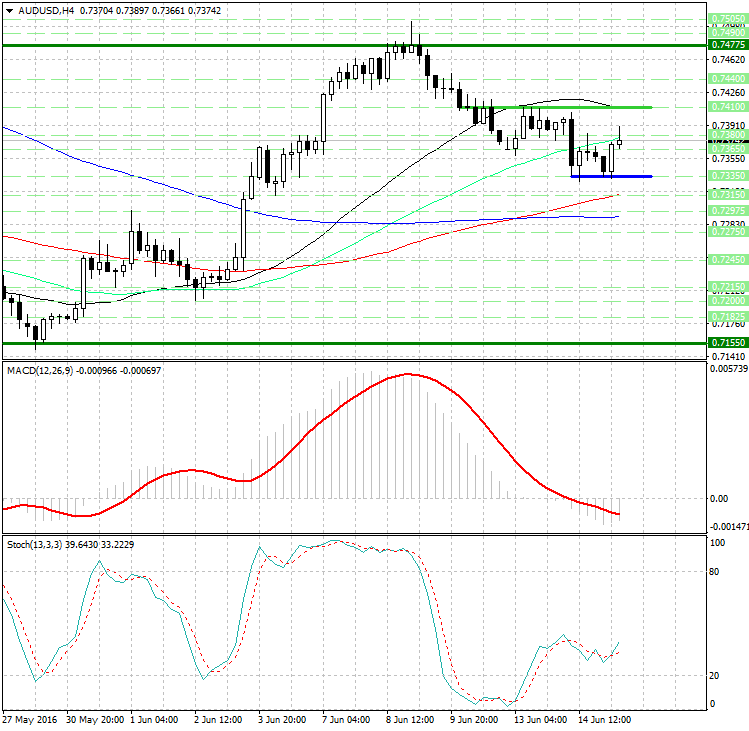Click the 0.71550 support price label

pyautogui.click(x=727, y=342)
